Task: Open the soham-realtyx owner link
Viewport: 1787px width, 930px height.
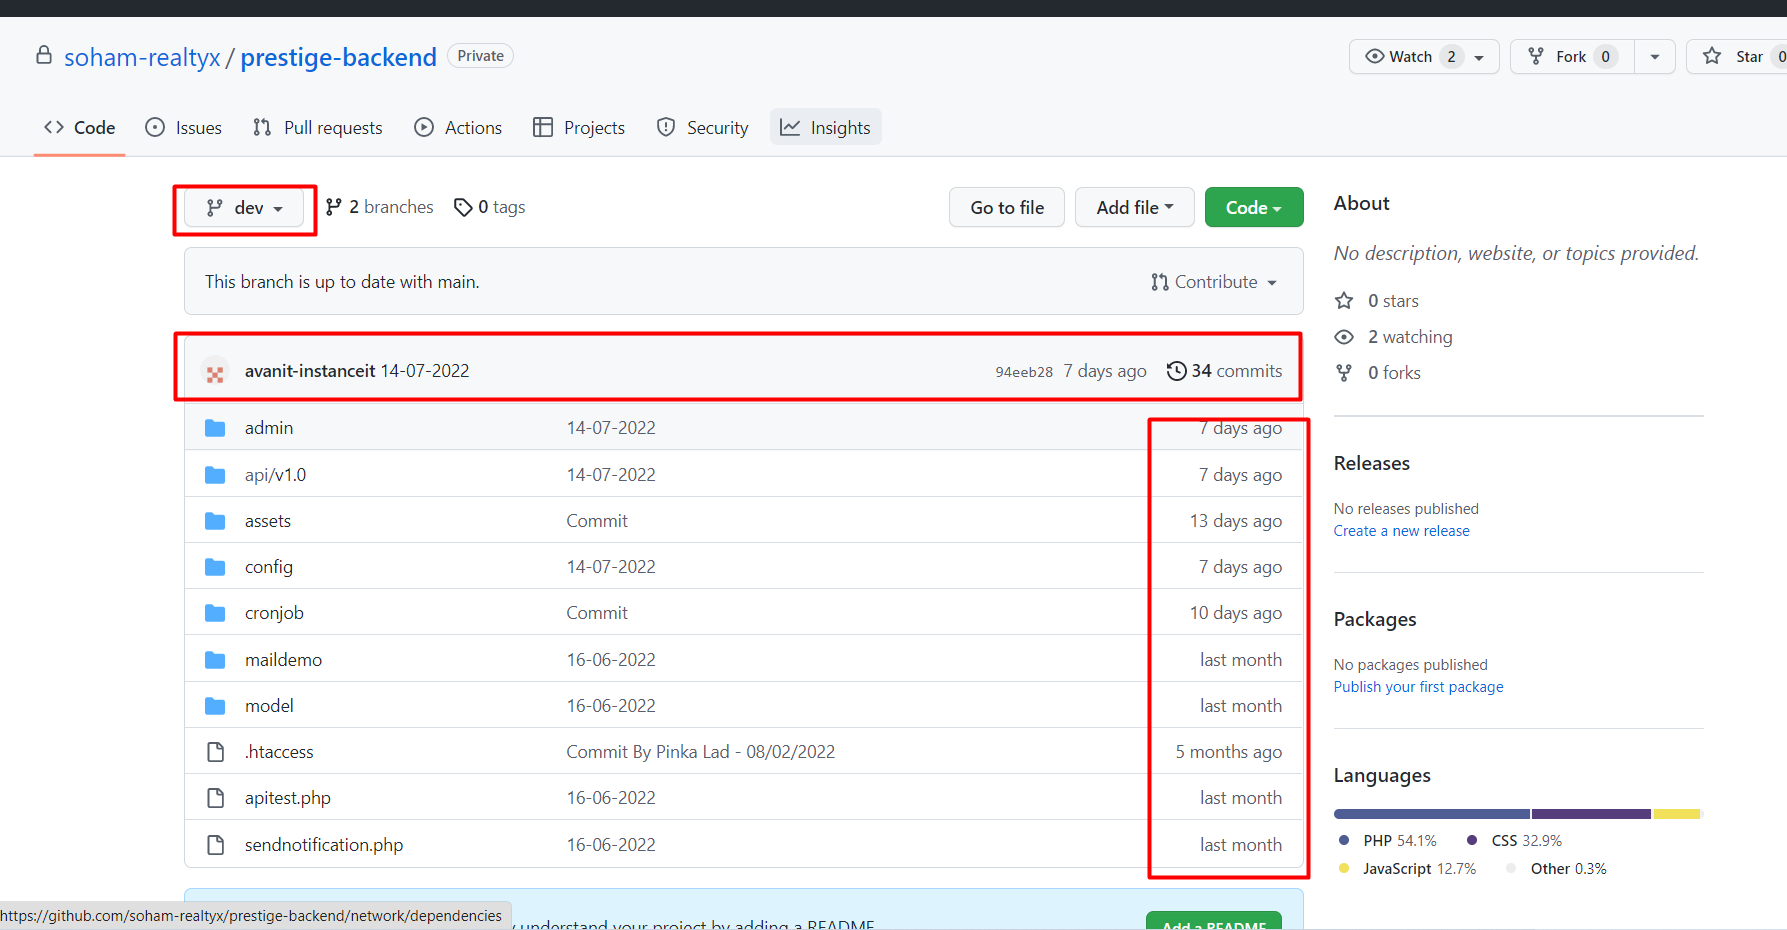Action: pyautogui.click(x=142, y=57)
